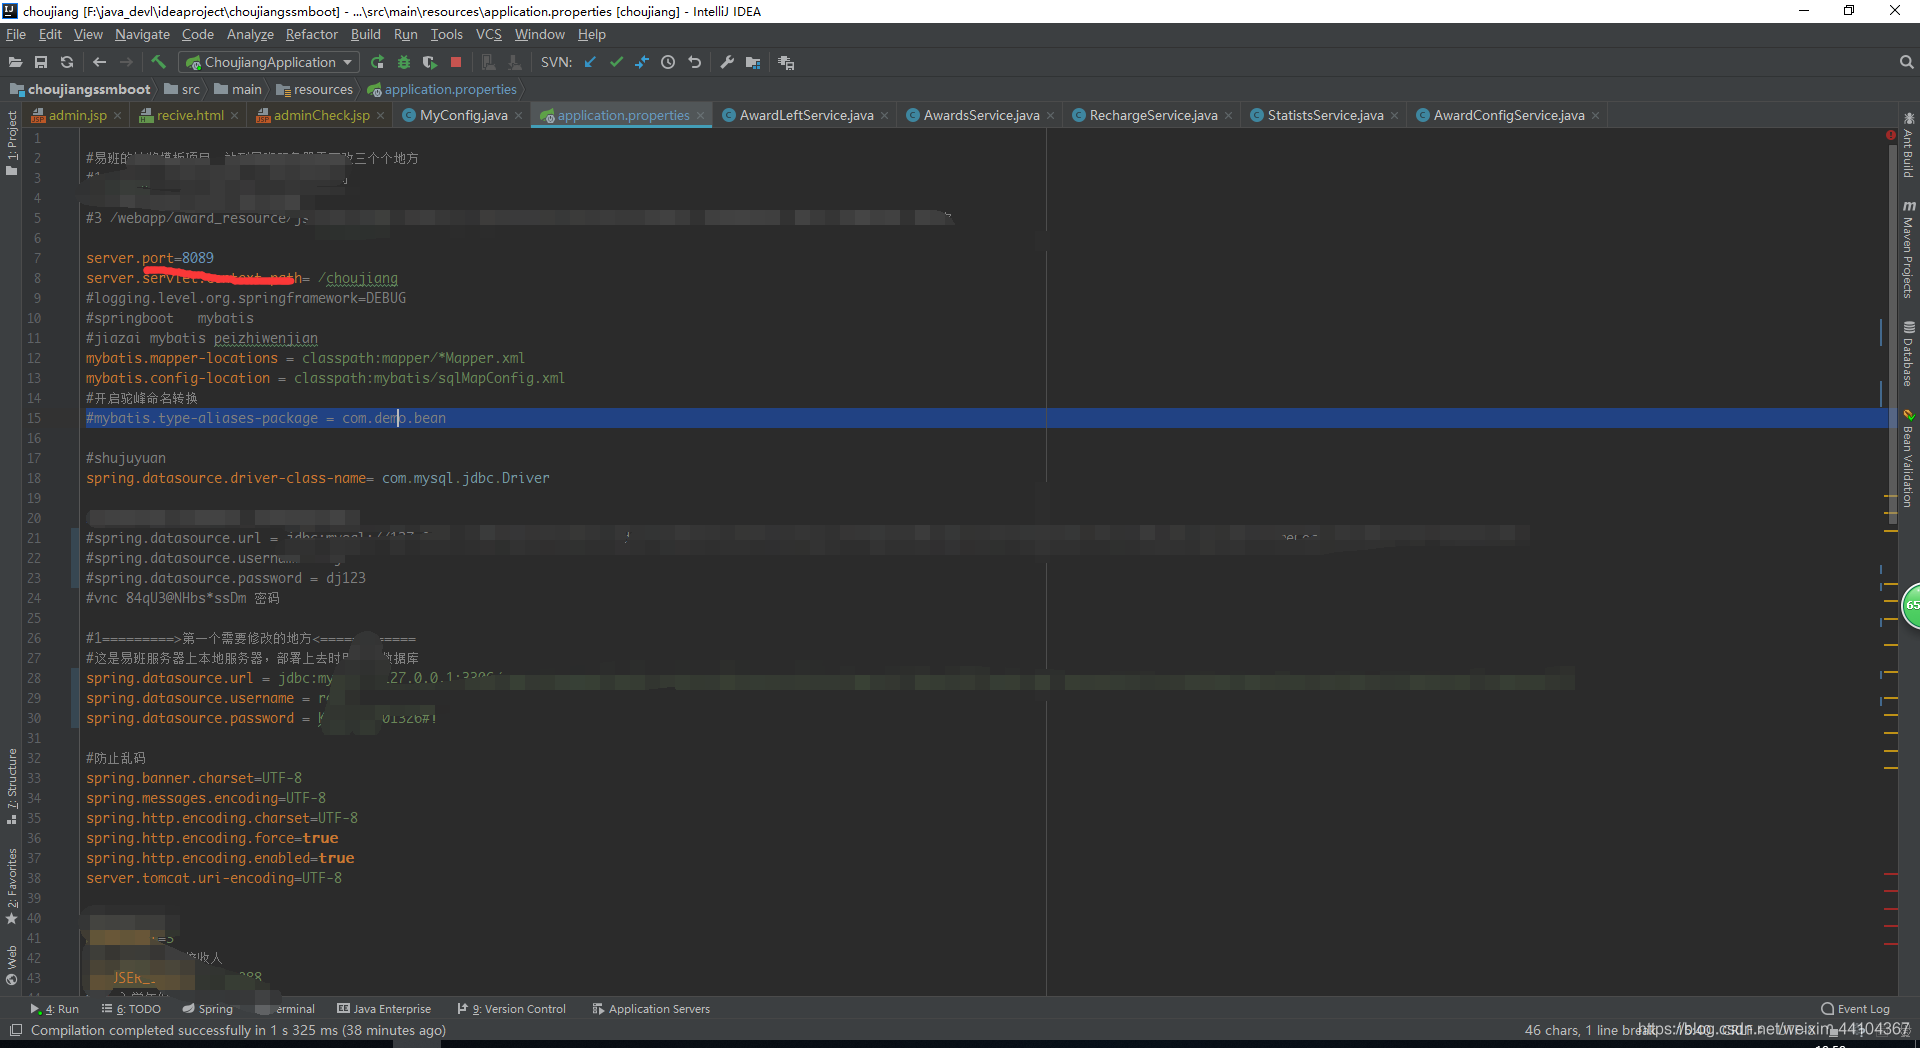Screen dimensions: 1920x1048
Task: Toggle the Bean Validation side panel
Action: 1908,459
